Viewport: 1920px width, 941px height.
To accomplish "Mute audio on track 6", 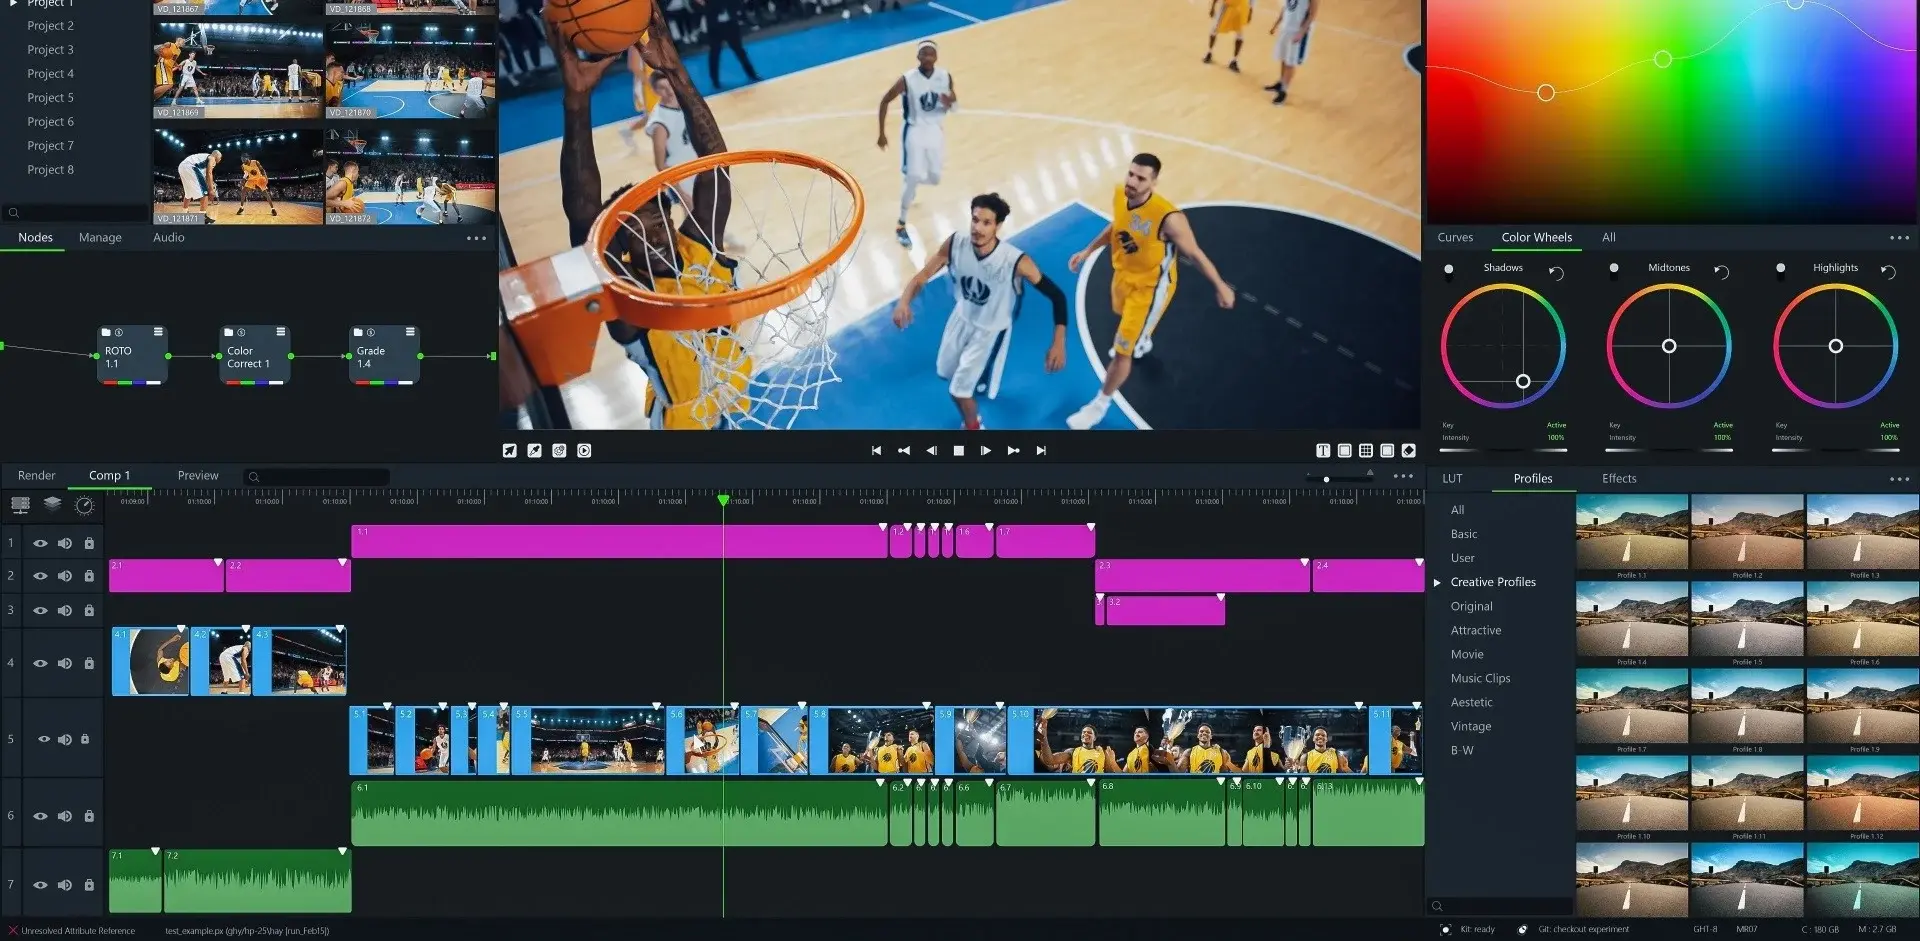I will click(65, 816).
